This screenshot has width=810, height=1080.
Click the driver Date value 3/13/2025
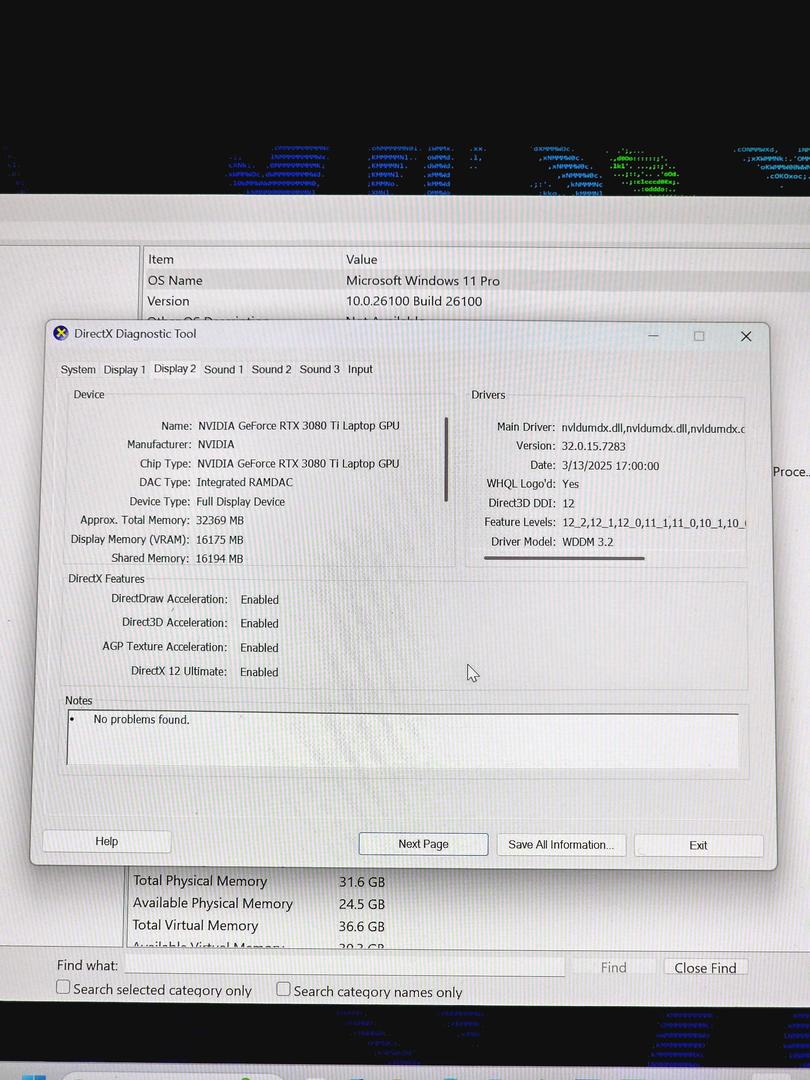click(610, 466)
